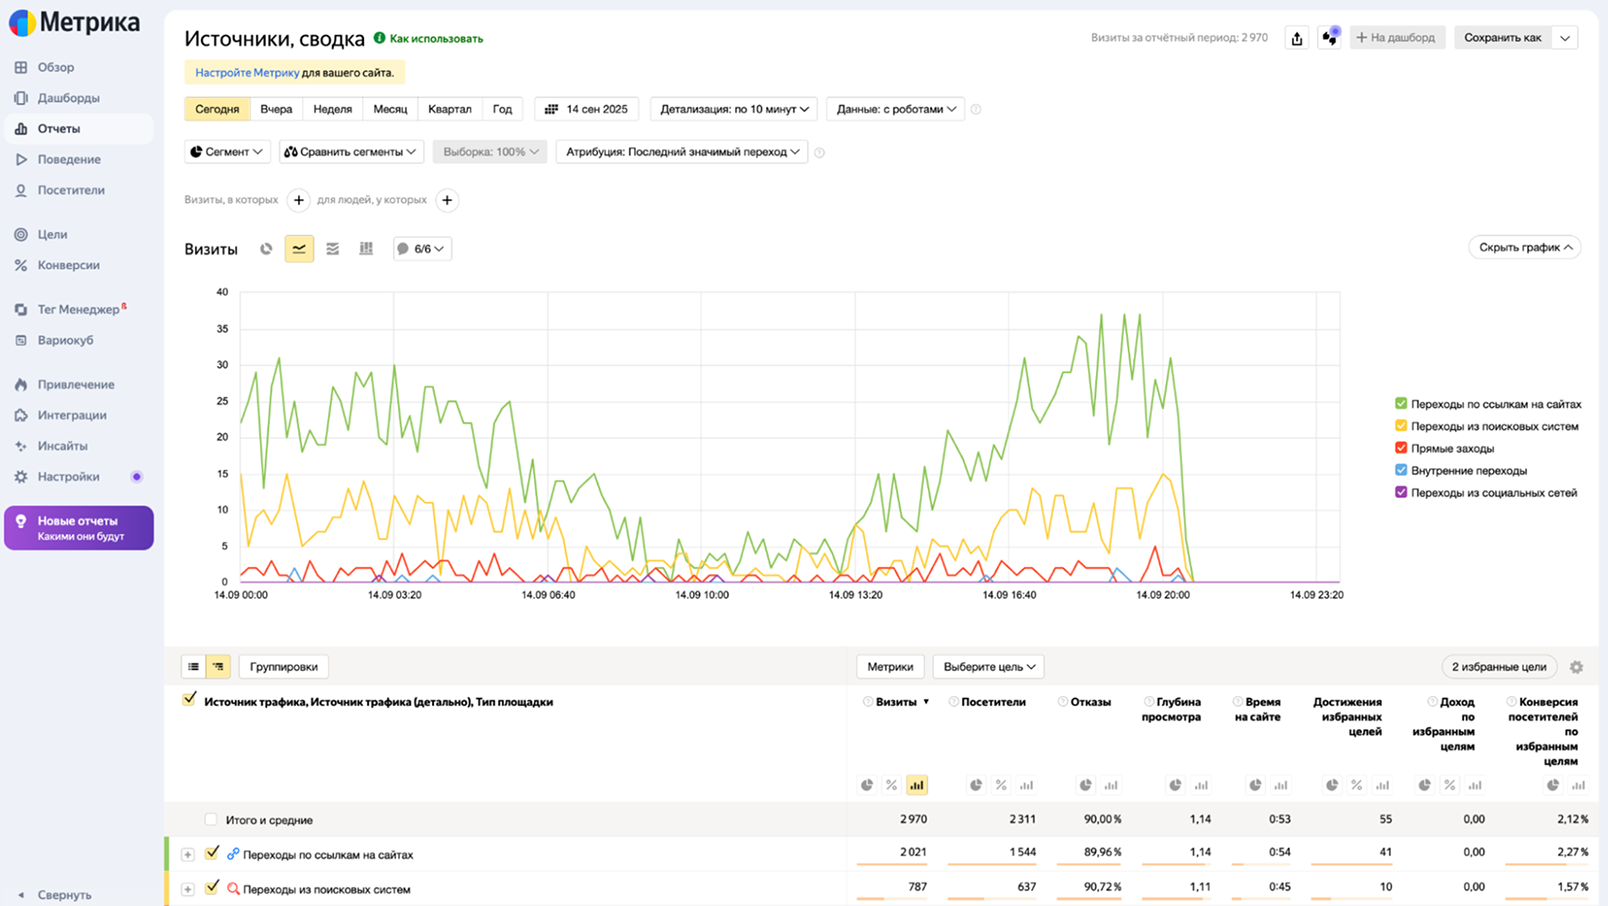The image size is (1608, 906).
Task: Switch chart to pie view
Action: click(266, 249)
